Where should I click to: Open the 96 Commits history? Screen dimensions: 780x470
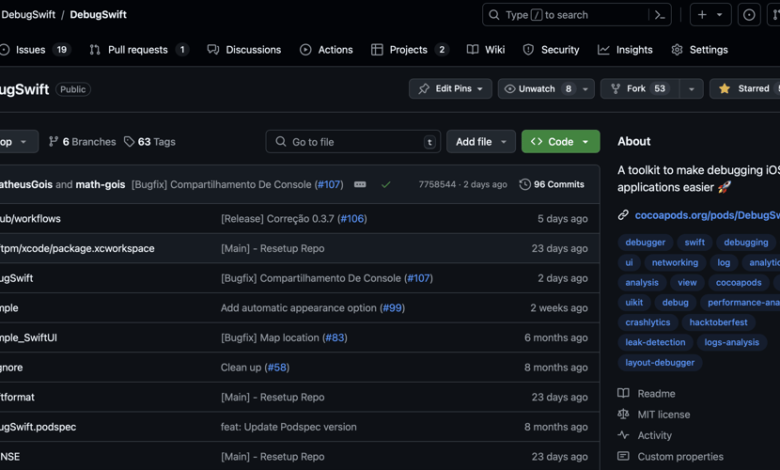[x=552, y=185]
